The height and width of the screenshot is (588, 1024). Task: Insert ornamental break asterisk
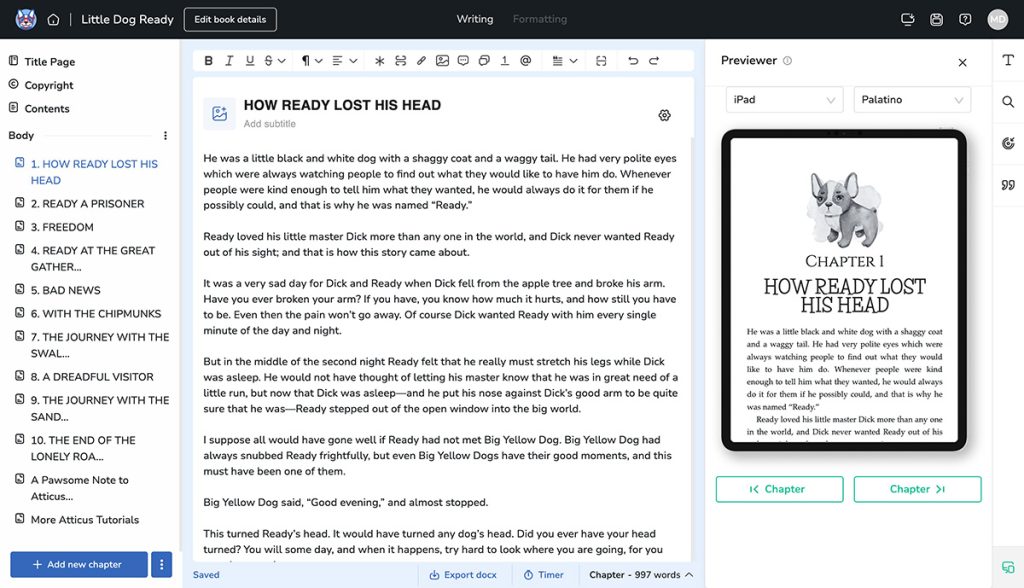click(x=379, y=61)
